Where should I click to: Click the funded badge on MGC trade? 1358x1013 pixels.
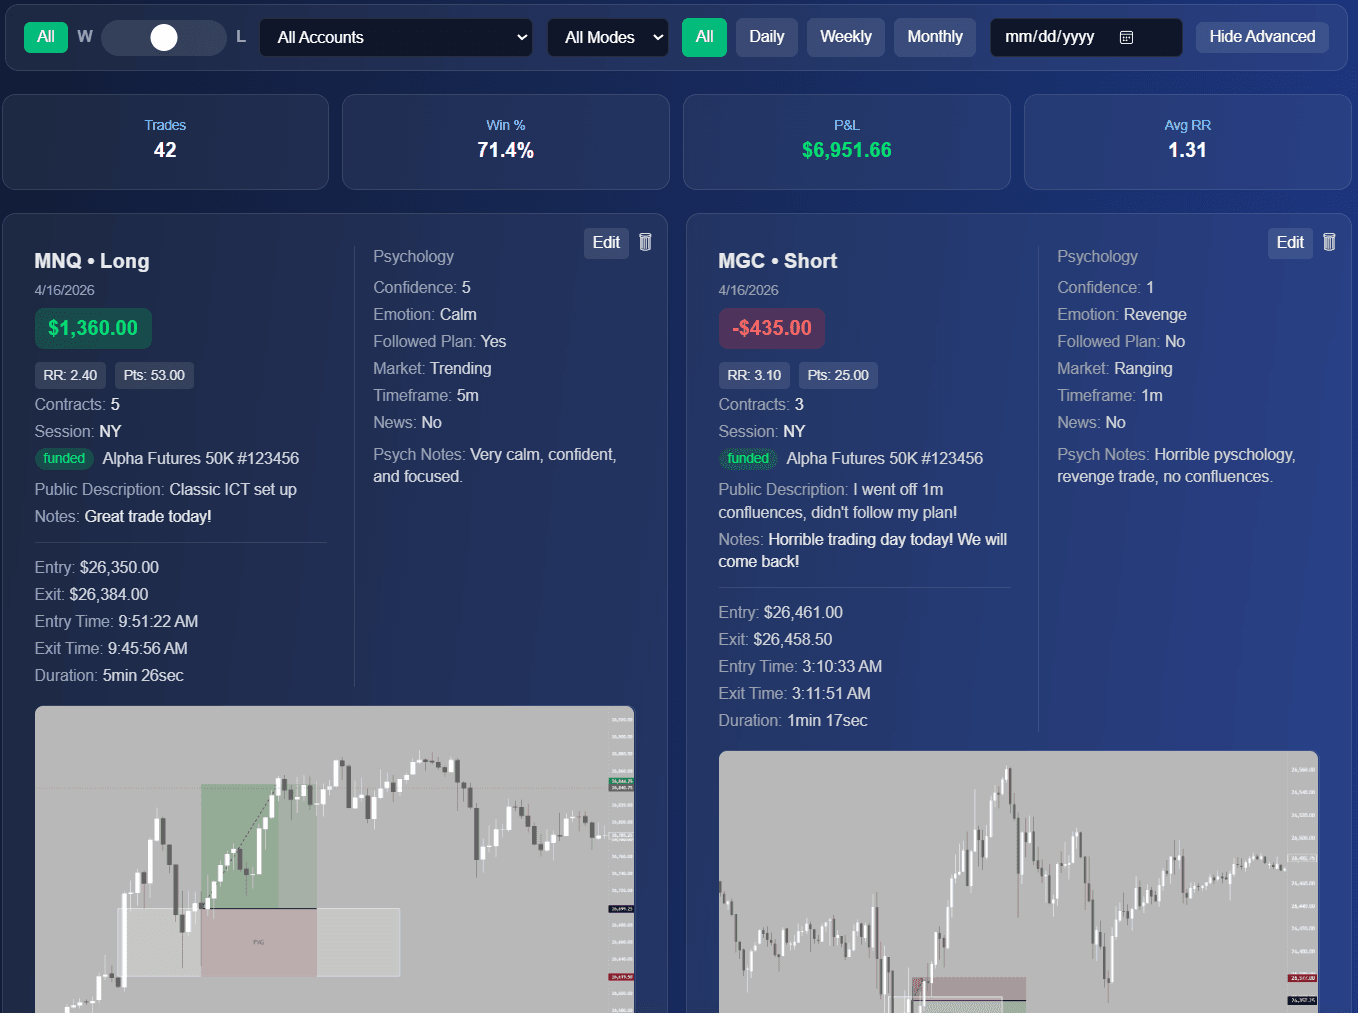point(748,458)
